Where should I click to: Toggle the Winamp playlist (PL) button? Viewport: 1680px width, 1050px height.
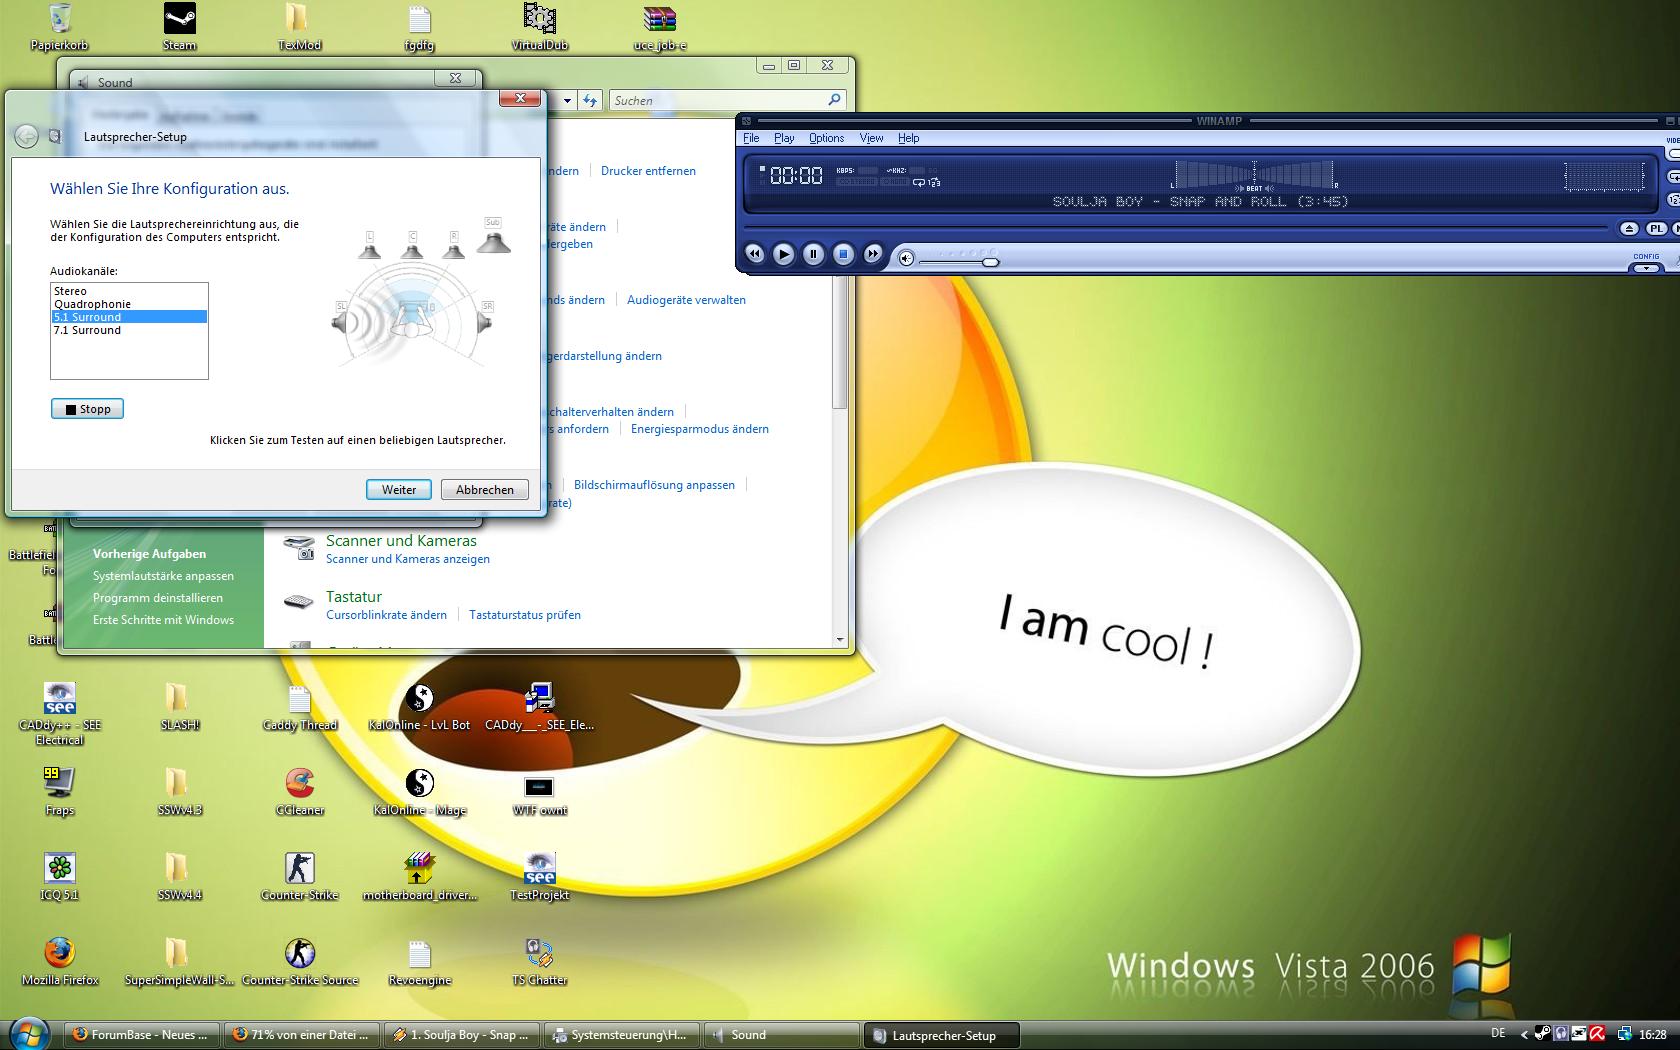[x=1656, y=229]
